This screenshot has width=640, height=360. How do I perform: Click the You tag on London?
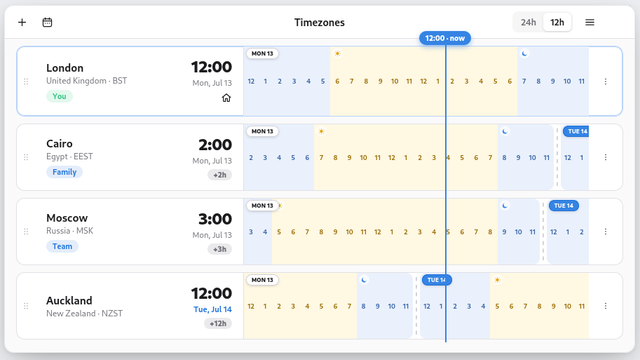[59, 96]
